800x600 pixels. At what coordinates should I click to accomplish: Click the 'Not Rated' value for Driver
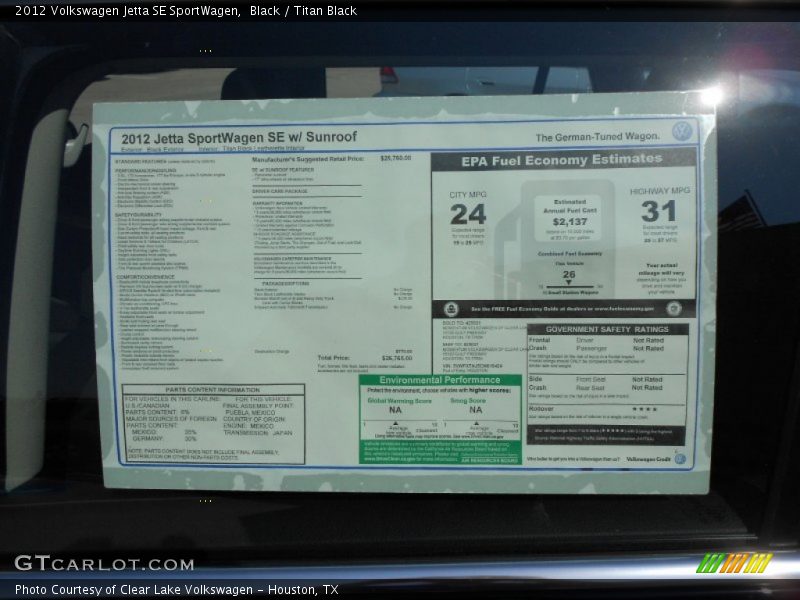(648, 340)
